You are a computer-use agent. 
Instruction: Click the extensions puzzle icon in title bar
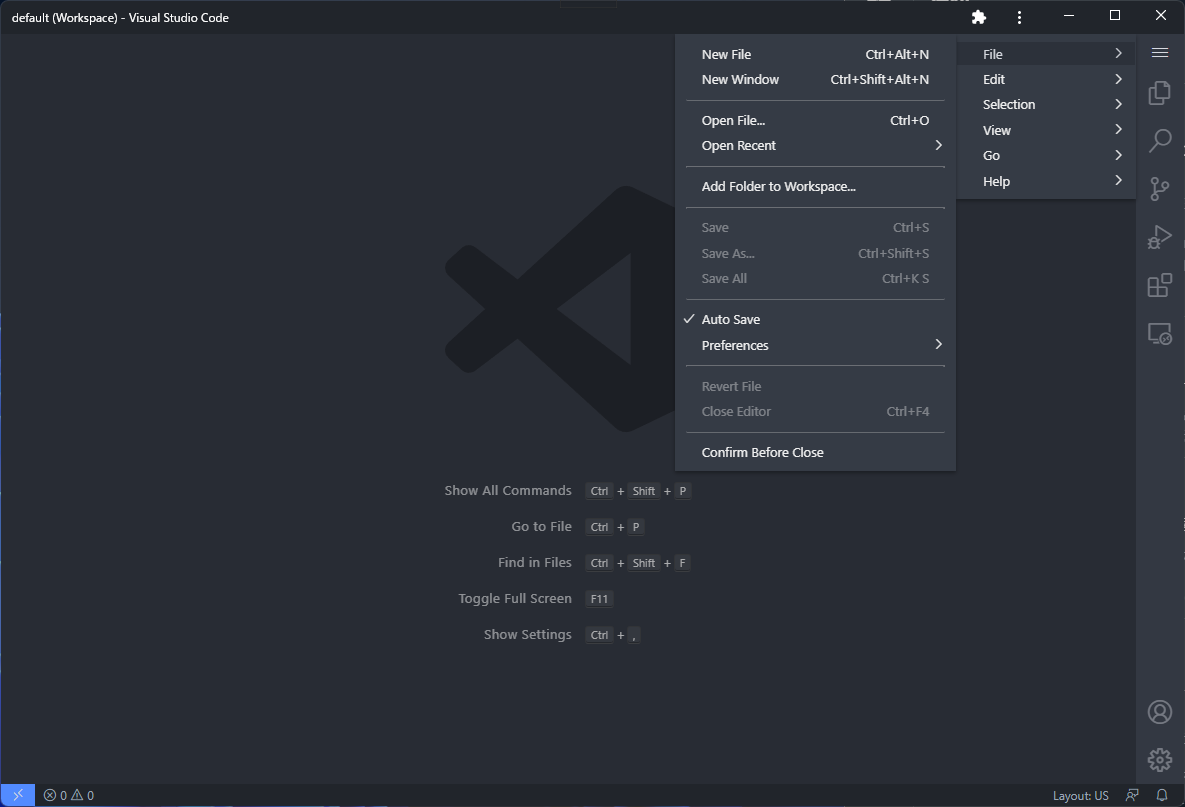979,17
